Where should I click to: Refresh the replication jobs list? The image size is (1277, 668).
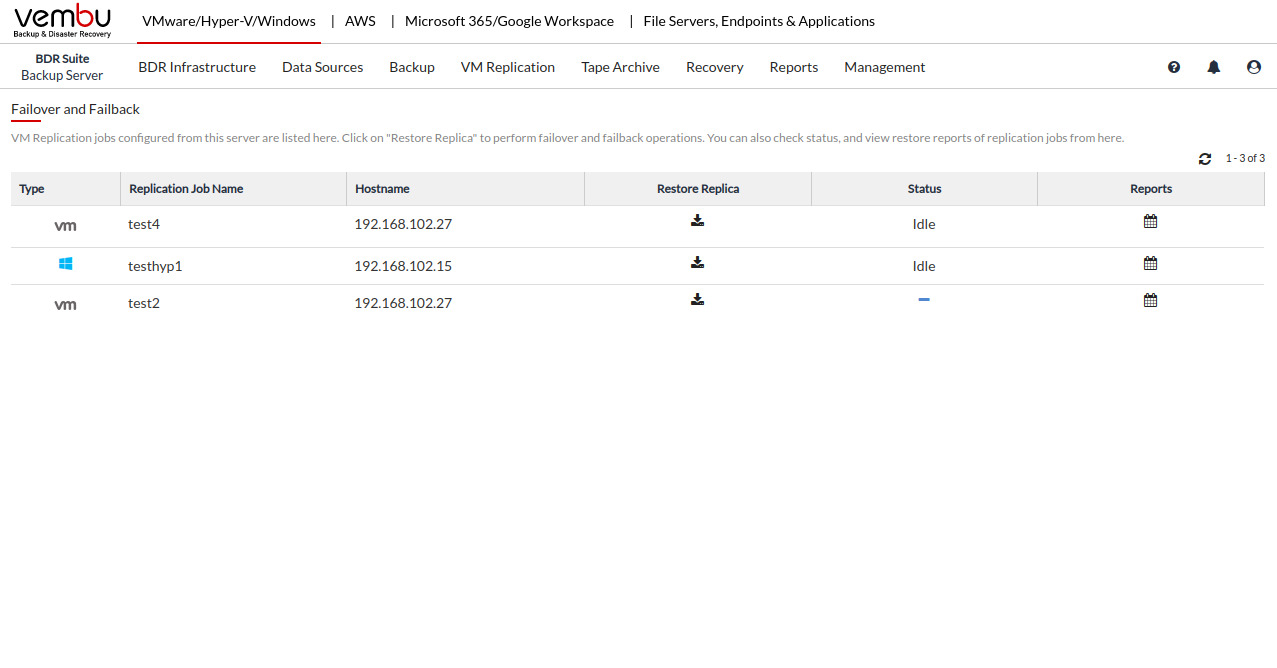[1205, 159]
